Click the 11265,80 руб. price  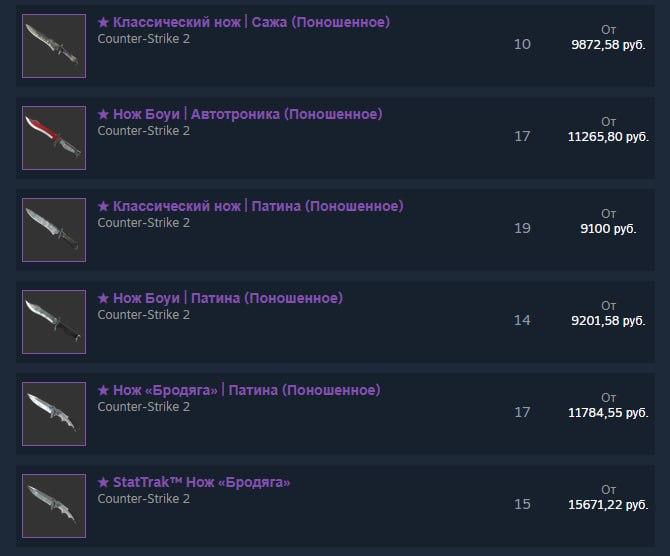point(609,137)
